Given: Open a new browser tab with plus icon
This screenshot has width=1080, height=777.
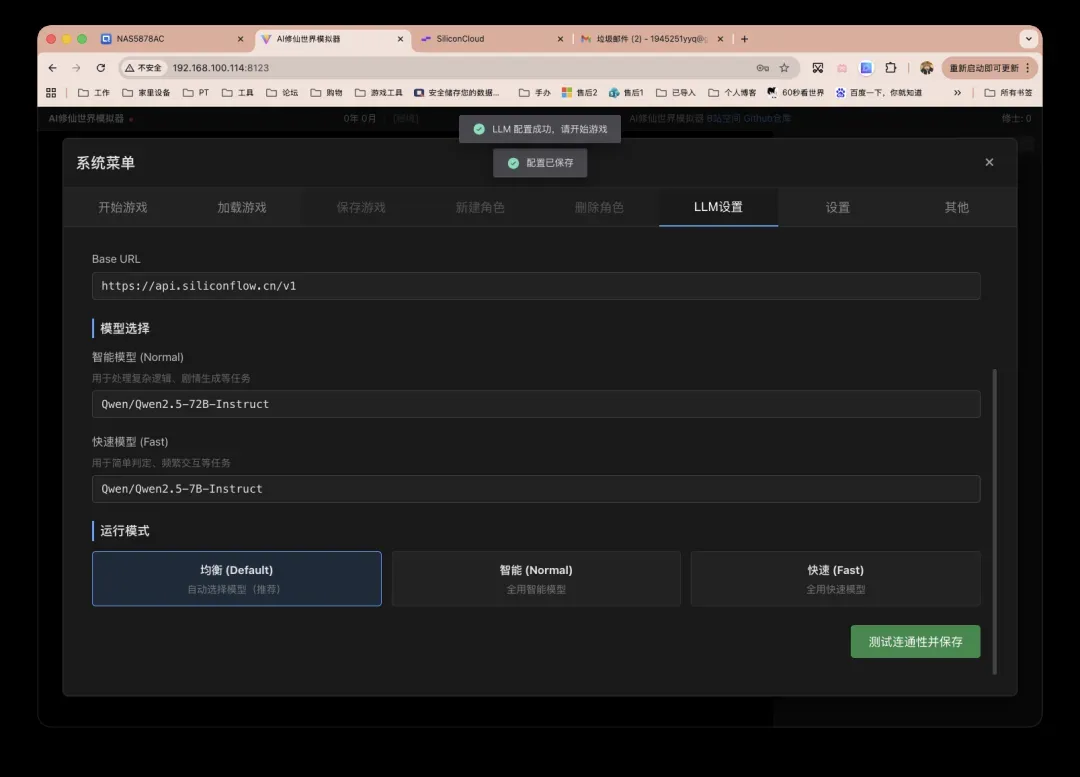Looking at the screenshot, I should [744, 39].
